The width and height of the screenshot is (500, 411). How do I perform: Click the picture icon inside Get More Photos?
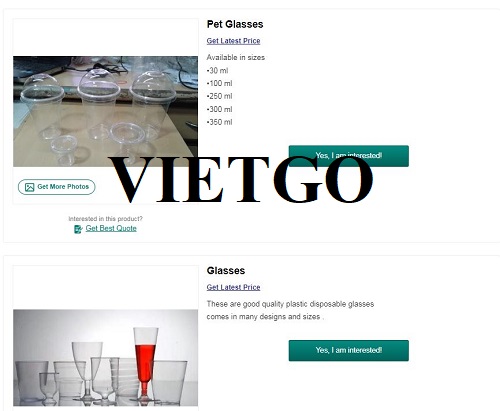(29, 187)
